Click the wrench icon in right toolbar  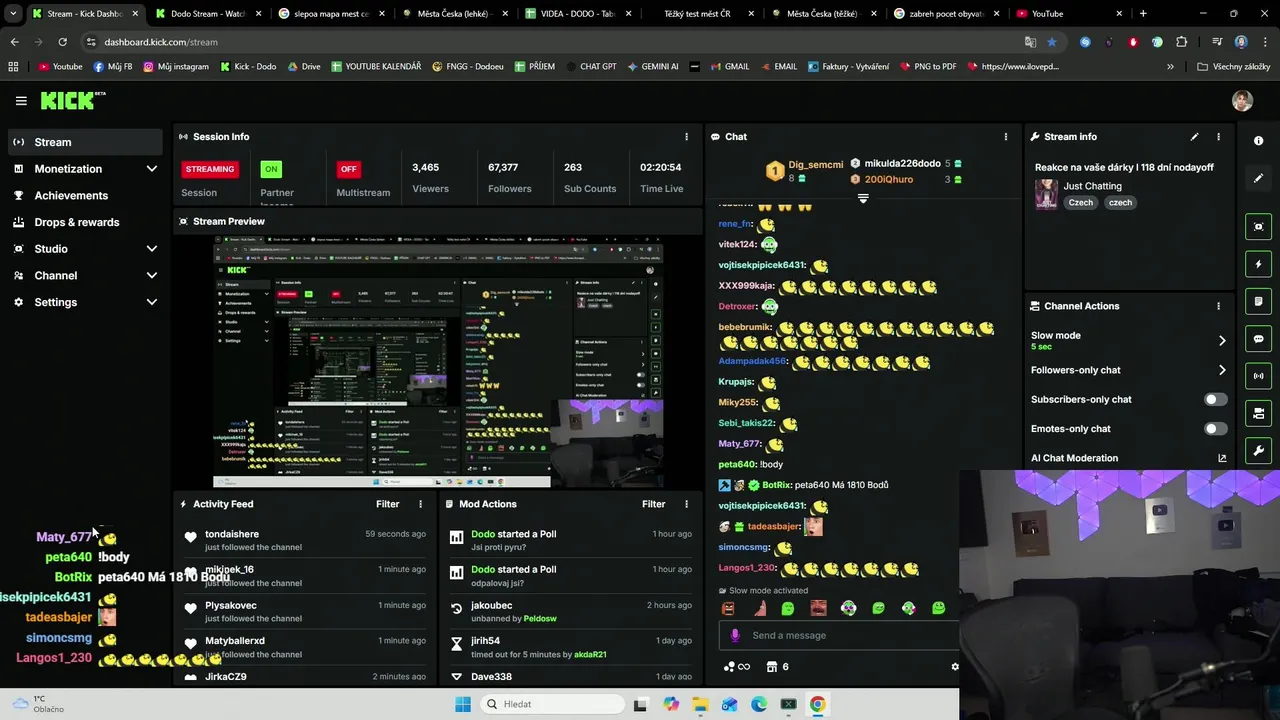1259,450
